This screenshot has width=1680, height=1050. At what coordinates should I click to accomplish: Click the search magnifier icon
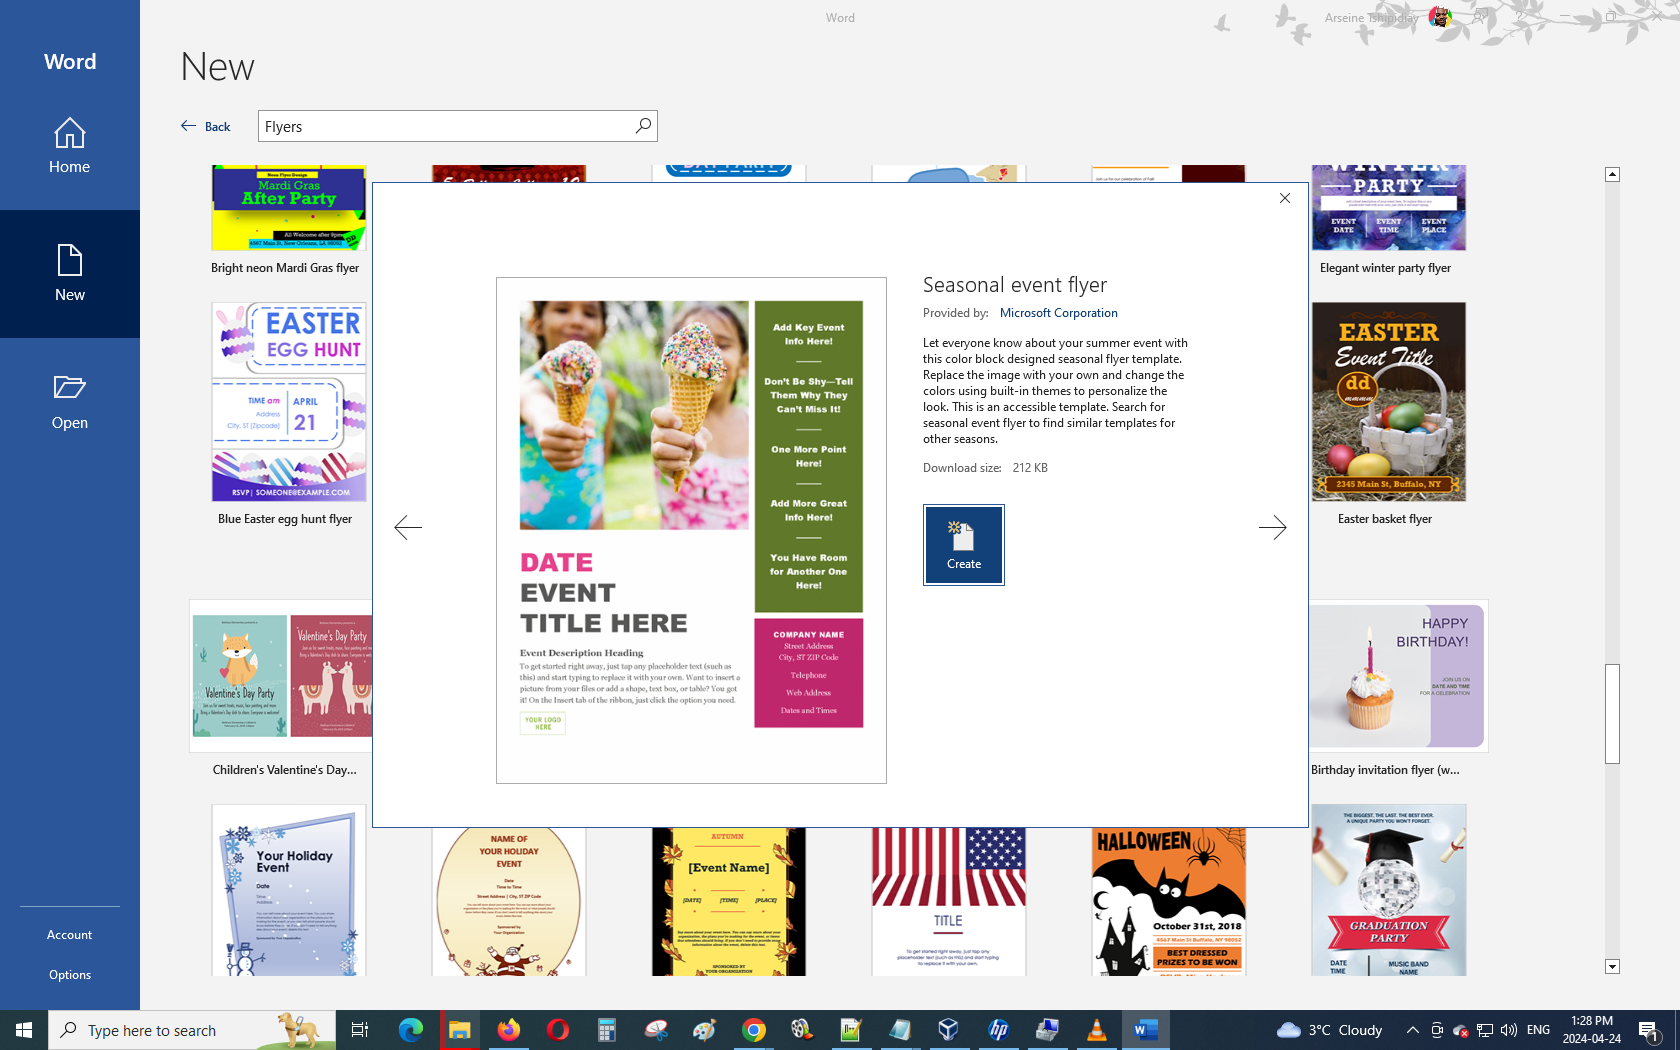pyautogui.click(x=643, y=126)
